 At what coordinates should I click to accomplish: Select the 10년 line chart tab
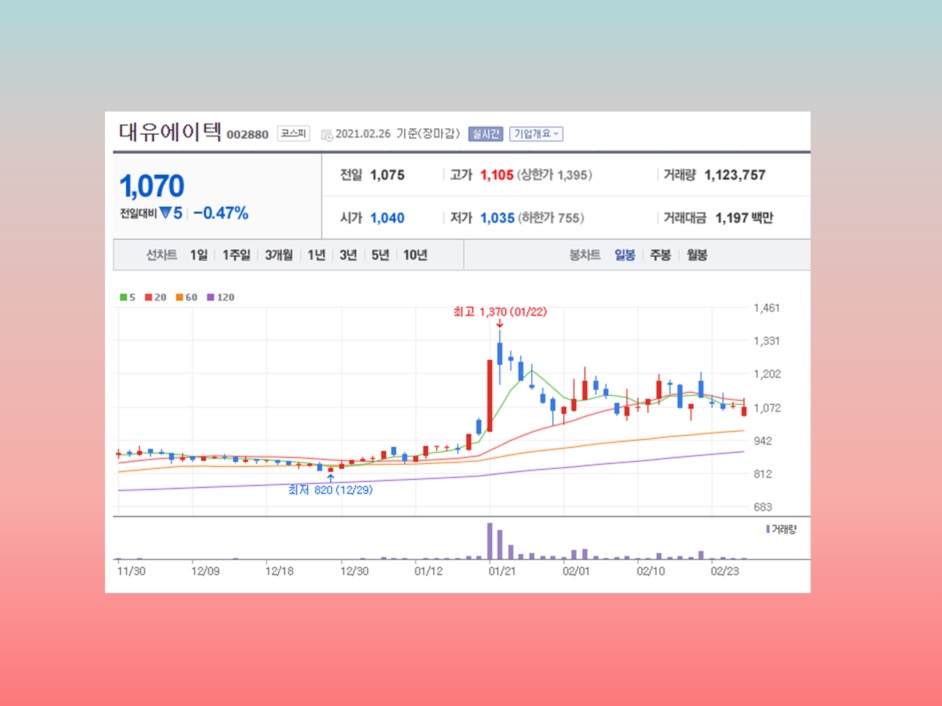[415, 255]
